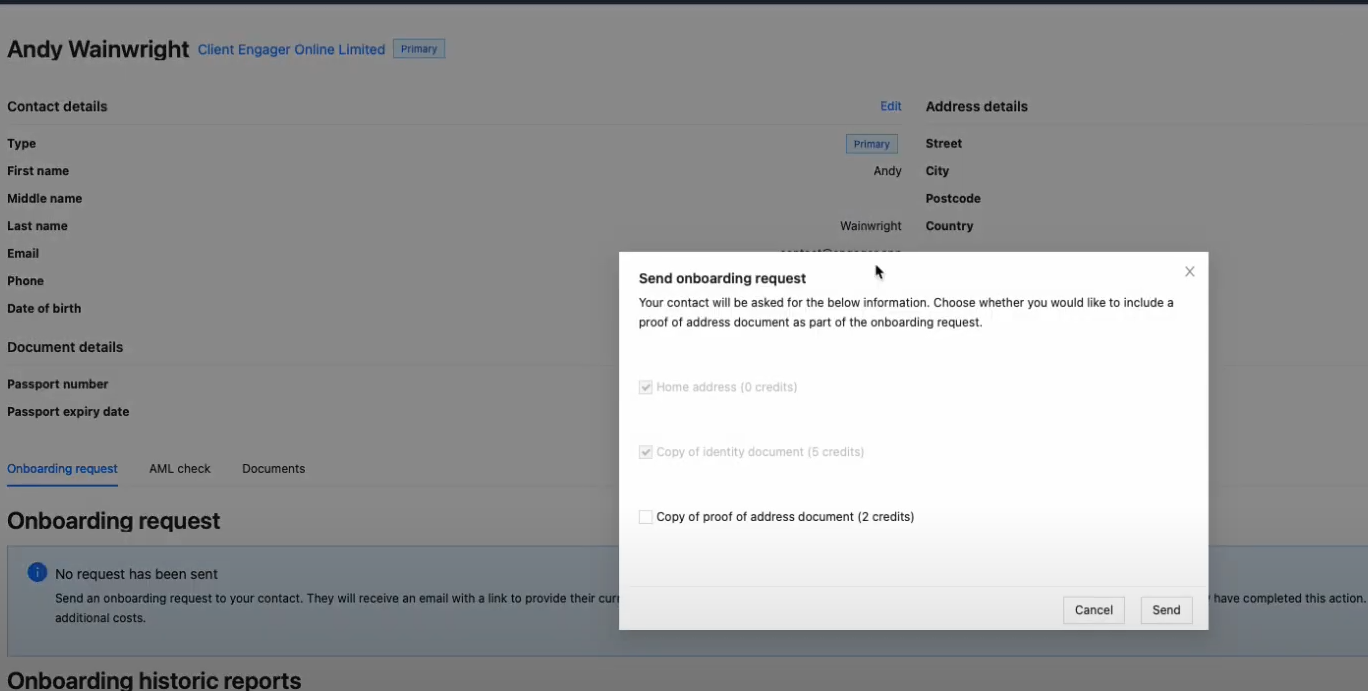Select the Andy Wainwright page heading
1368x691 pixels.
point(98,49)
